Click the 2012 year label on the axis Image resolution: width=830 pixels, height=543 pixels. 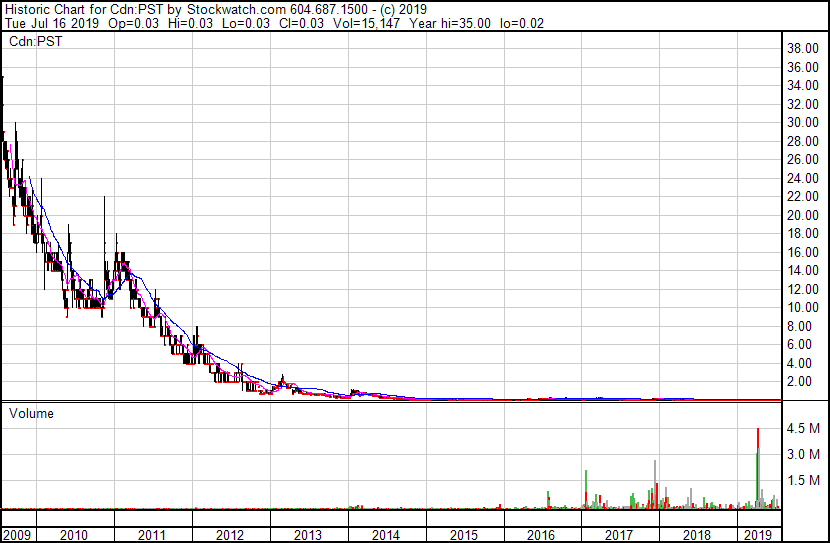click(x=230, y=535)
